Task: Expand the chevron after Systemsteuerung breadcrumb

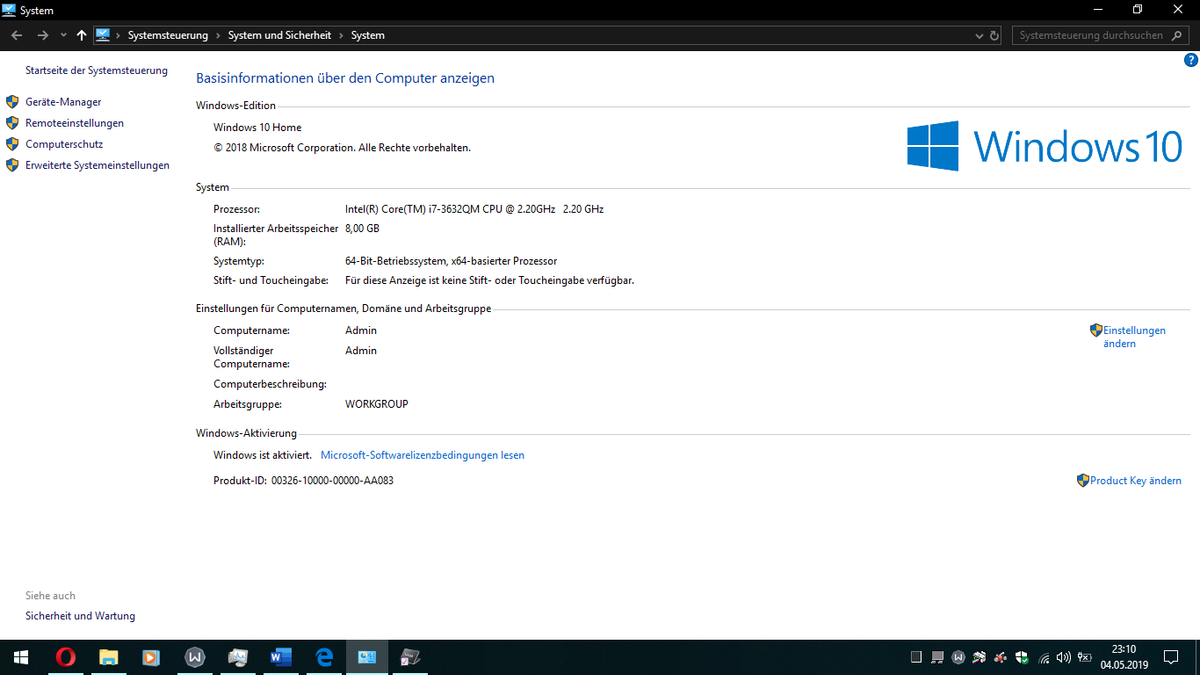Action: pyautogui.click(x=218, y=35)
